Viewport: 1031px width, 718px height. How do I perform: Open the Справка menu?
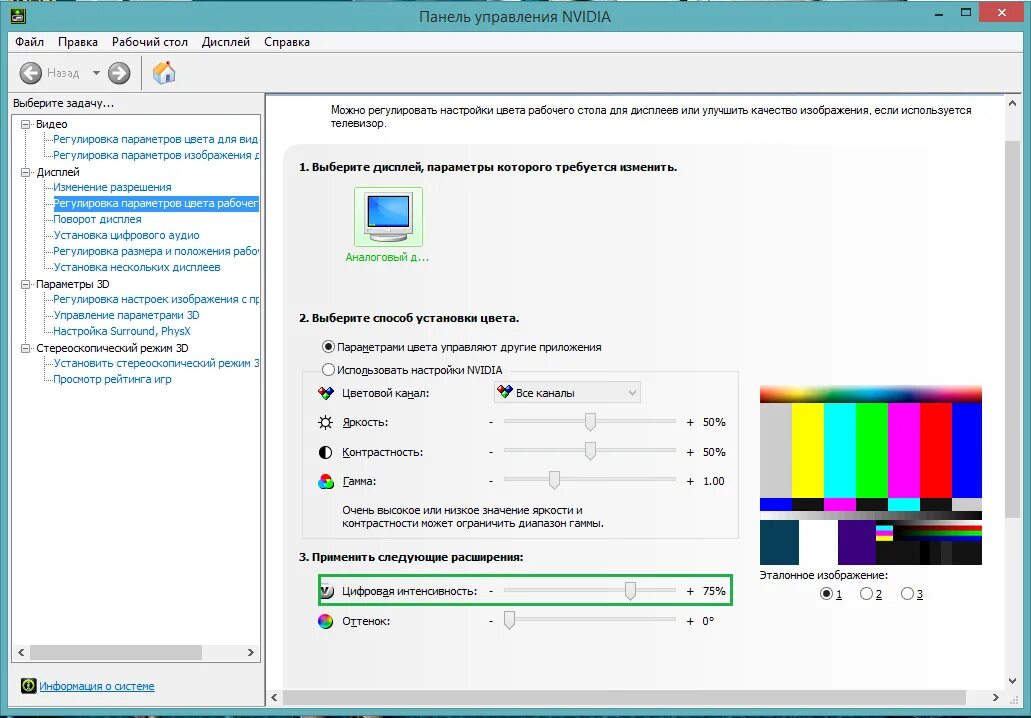click(x=287, y=41)
